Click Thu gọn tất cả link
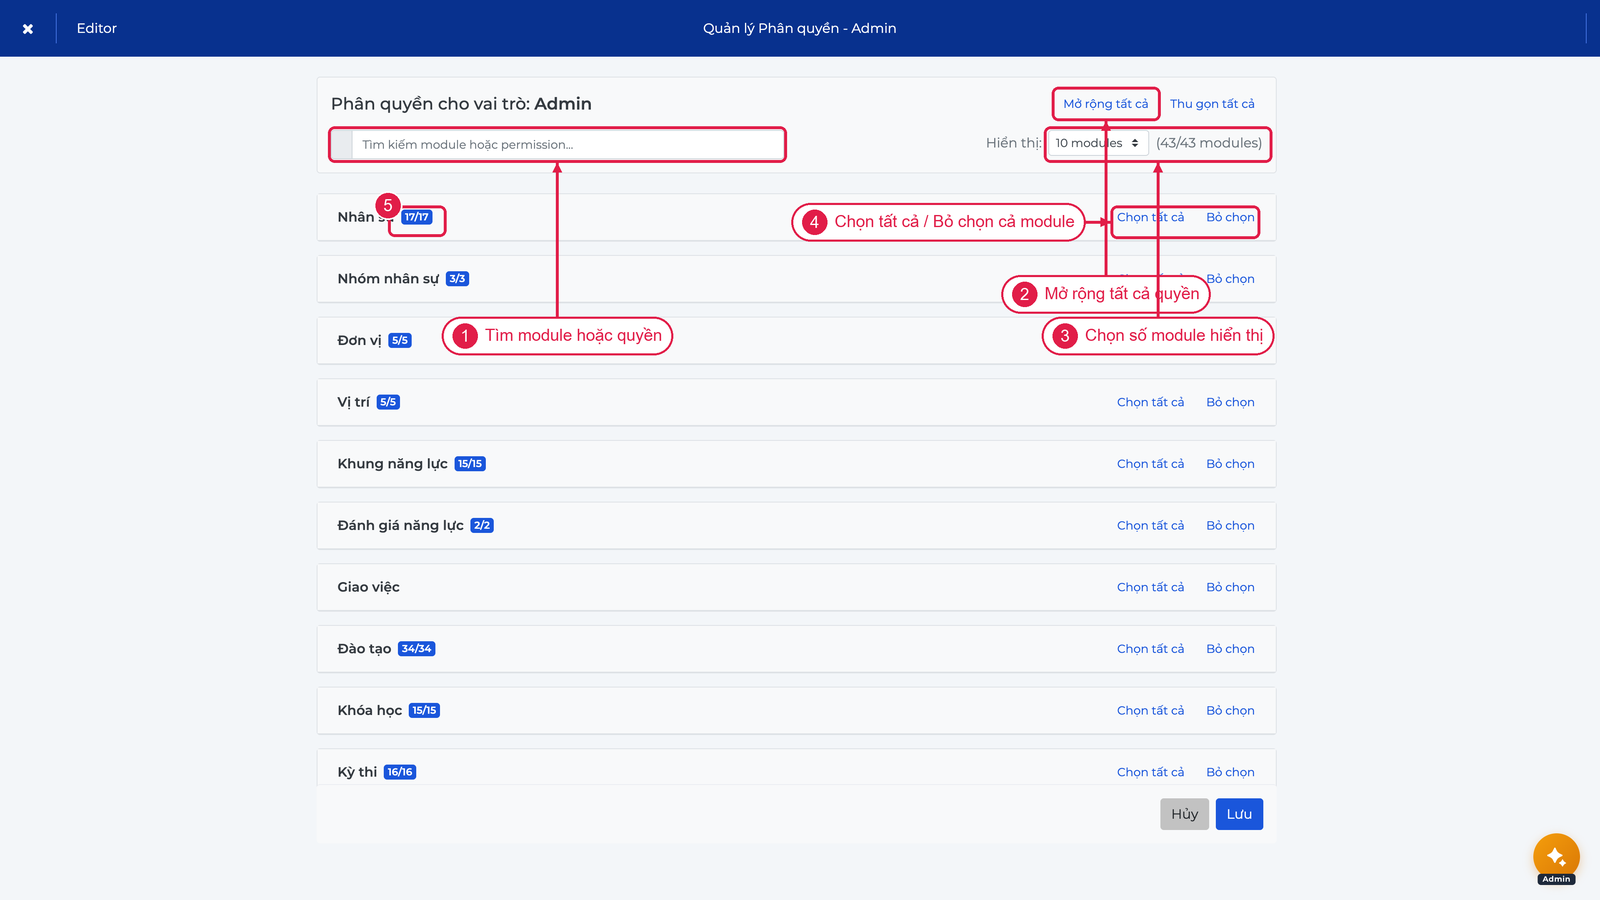The height and width of the screenshot is (900, 1600). (x=1212, y=104)
